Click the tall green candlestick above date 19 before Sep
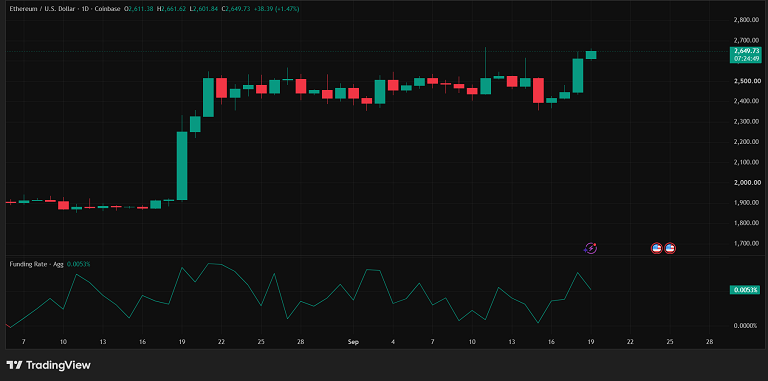 click(182, 166)
